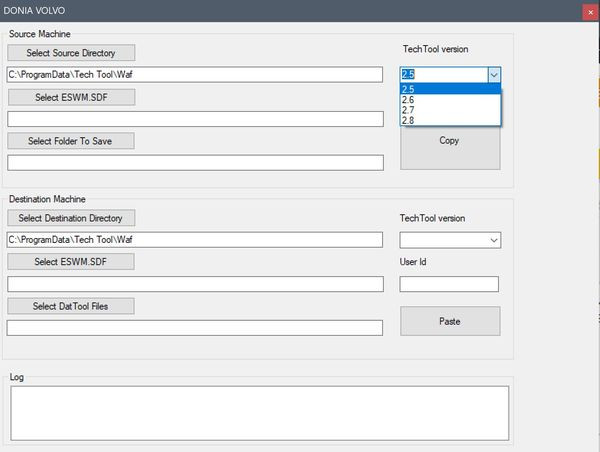
Task: Select version 2.7 in the list
Action: pos(449,110)
